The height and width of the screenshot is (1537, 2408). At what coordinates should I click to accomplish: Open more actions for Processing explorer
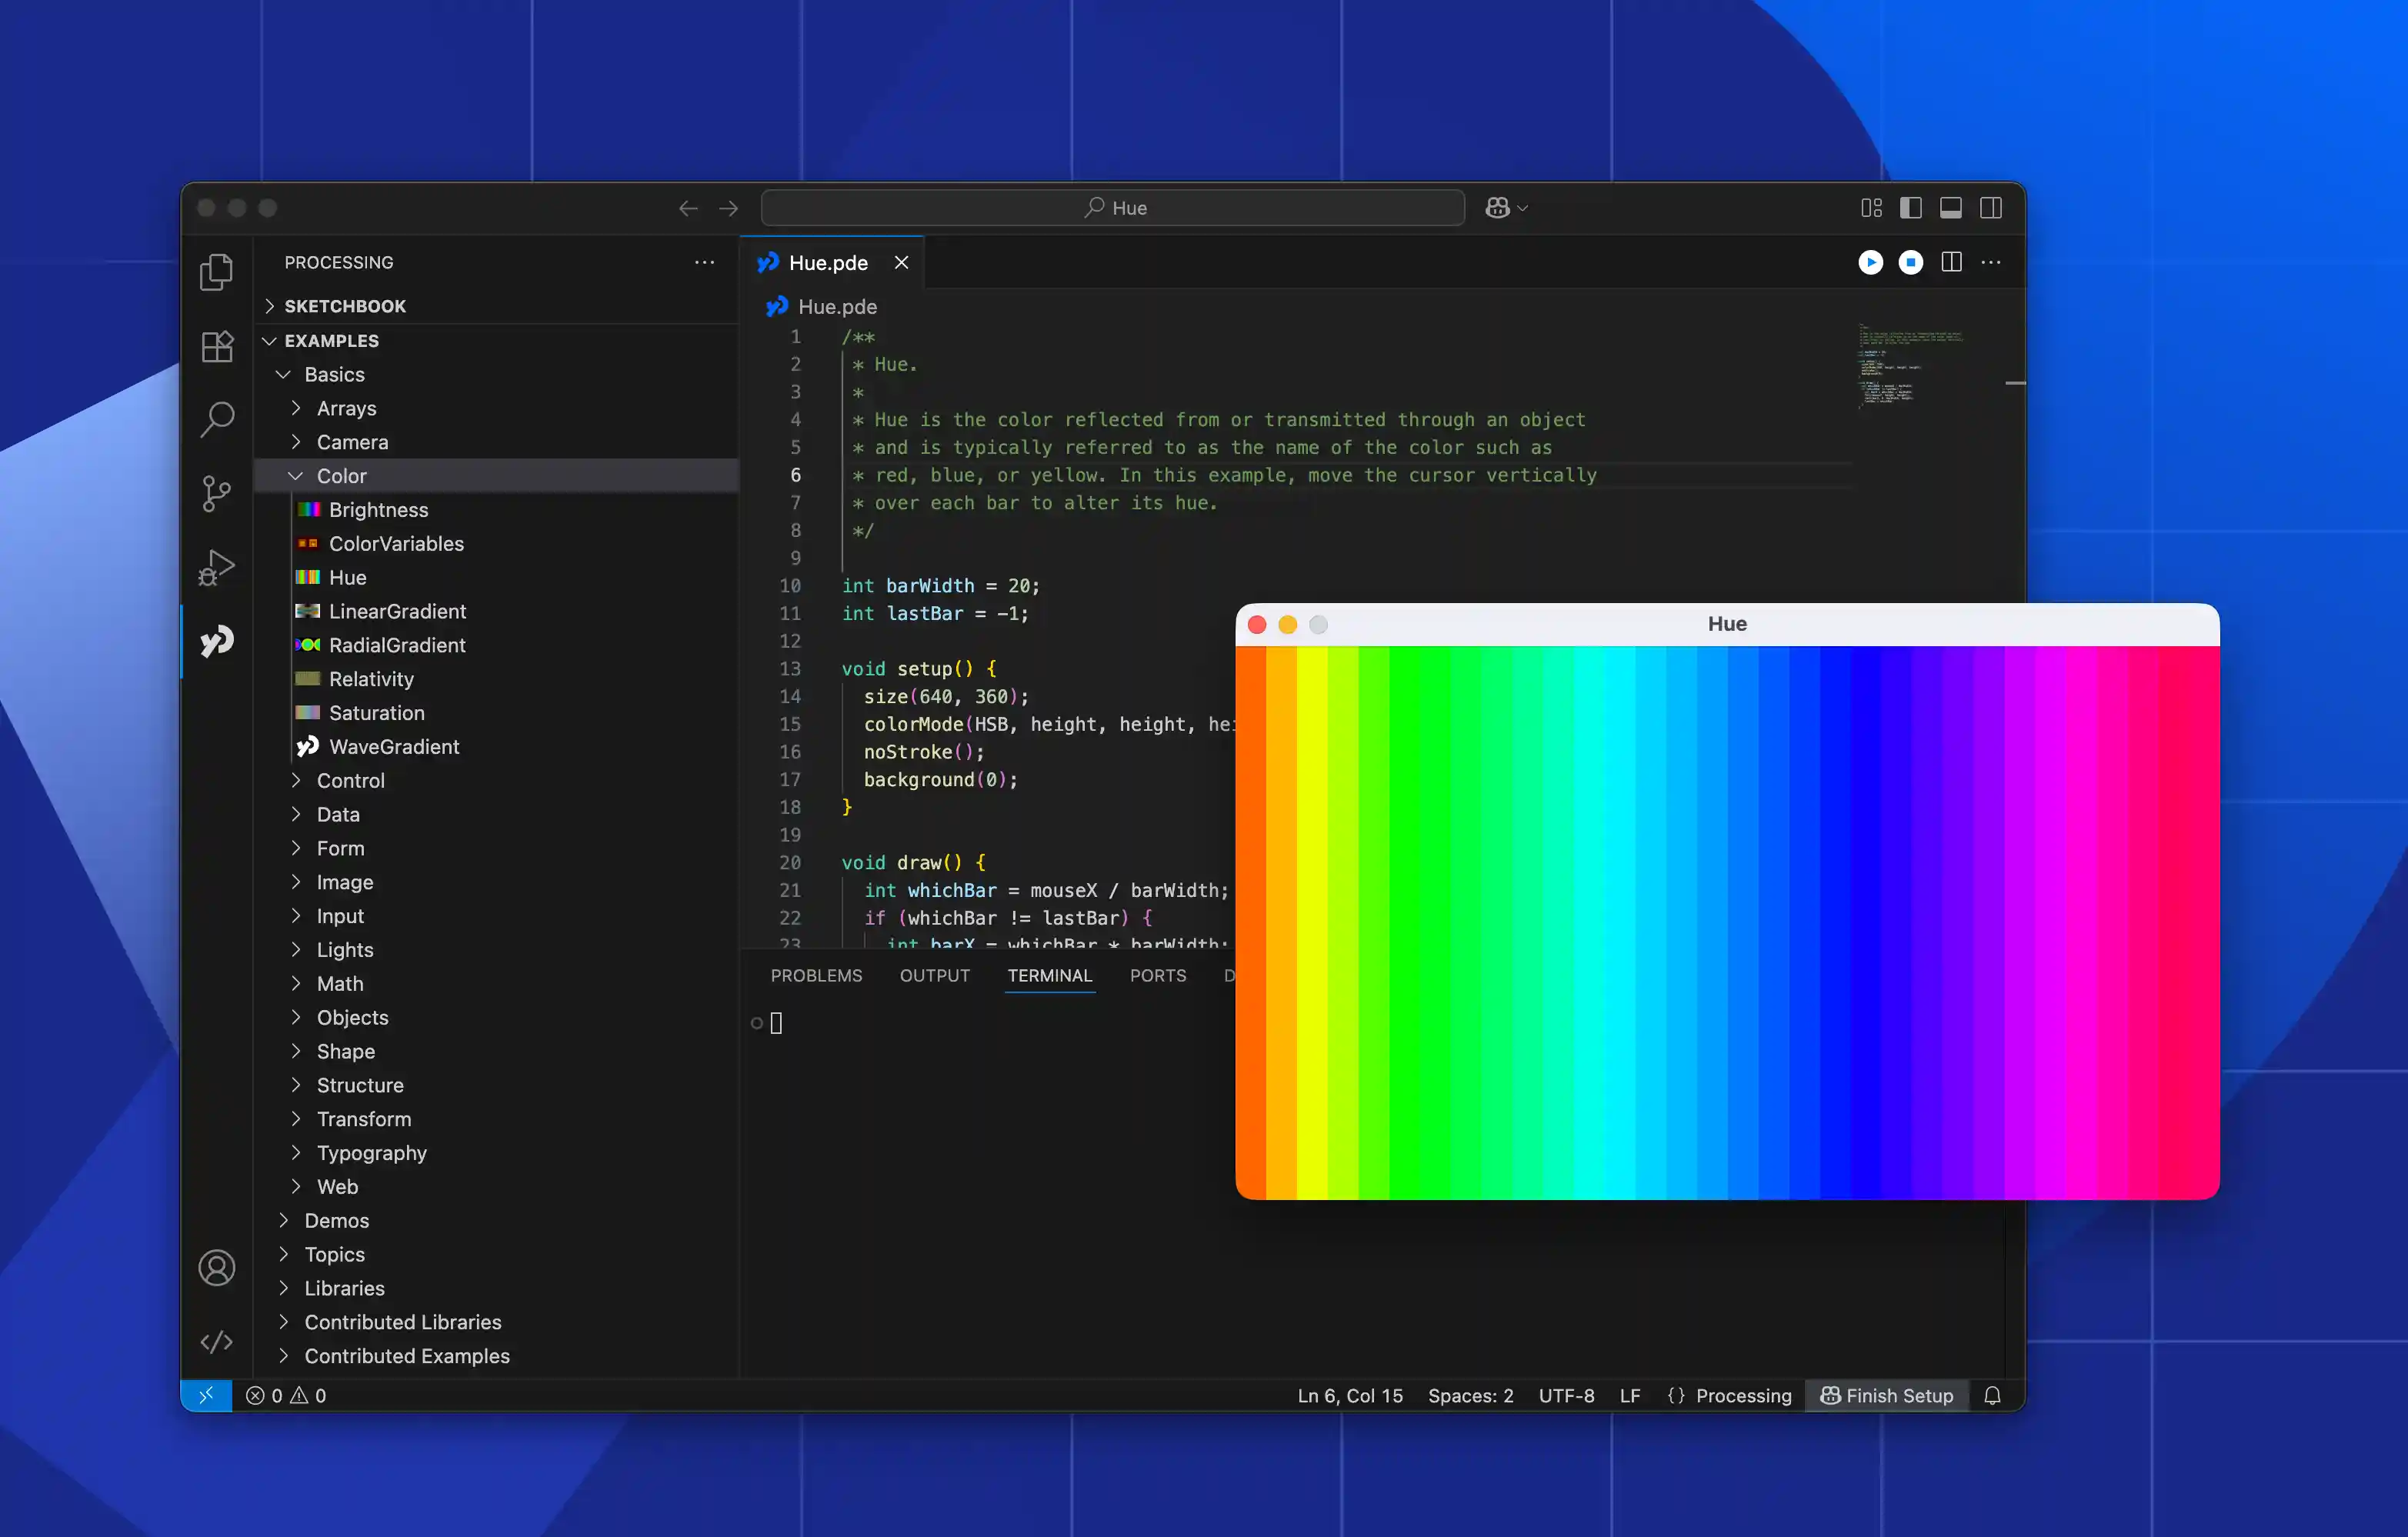coord(704,262)
